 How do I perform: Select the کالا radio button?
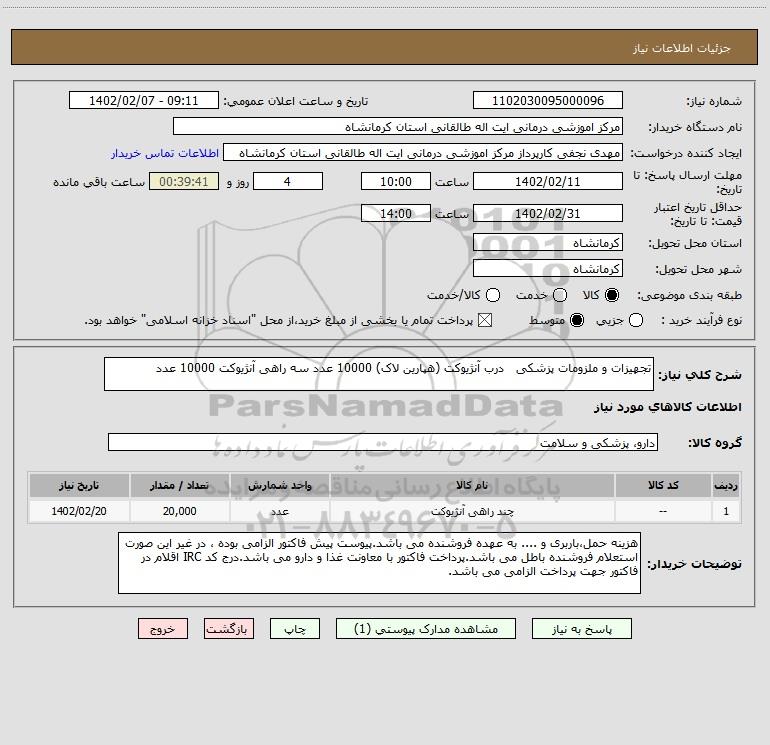coord(612,295)
